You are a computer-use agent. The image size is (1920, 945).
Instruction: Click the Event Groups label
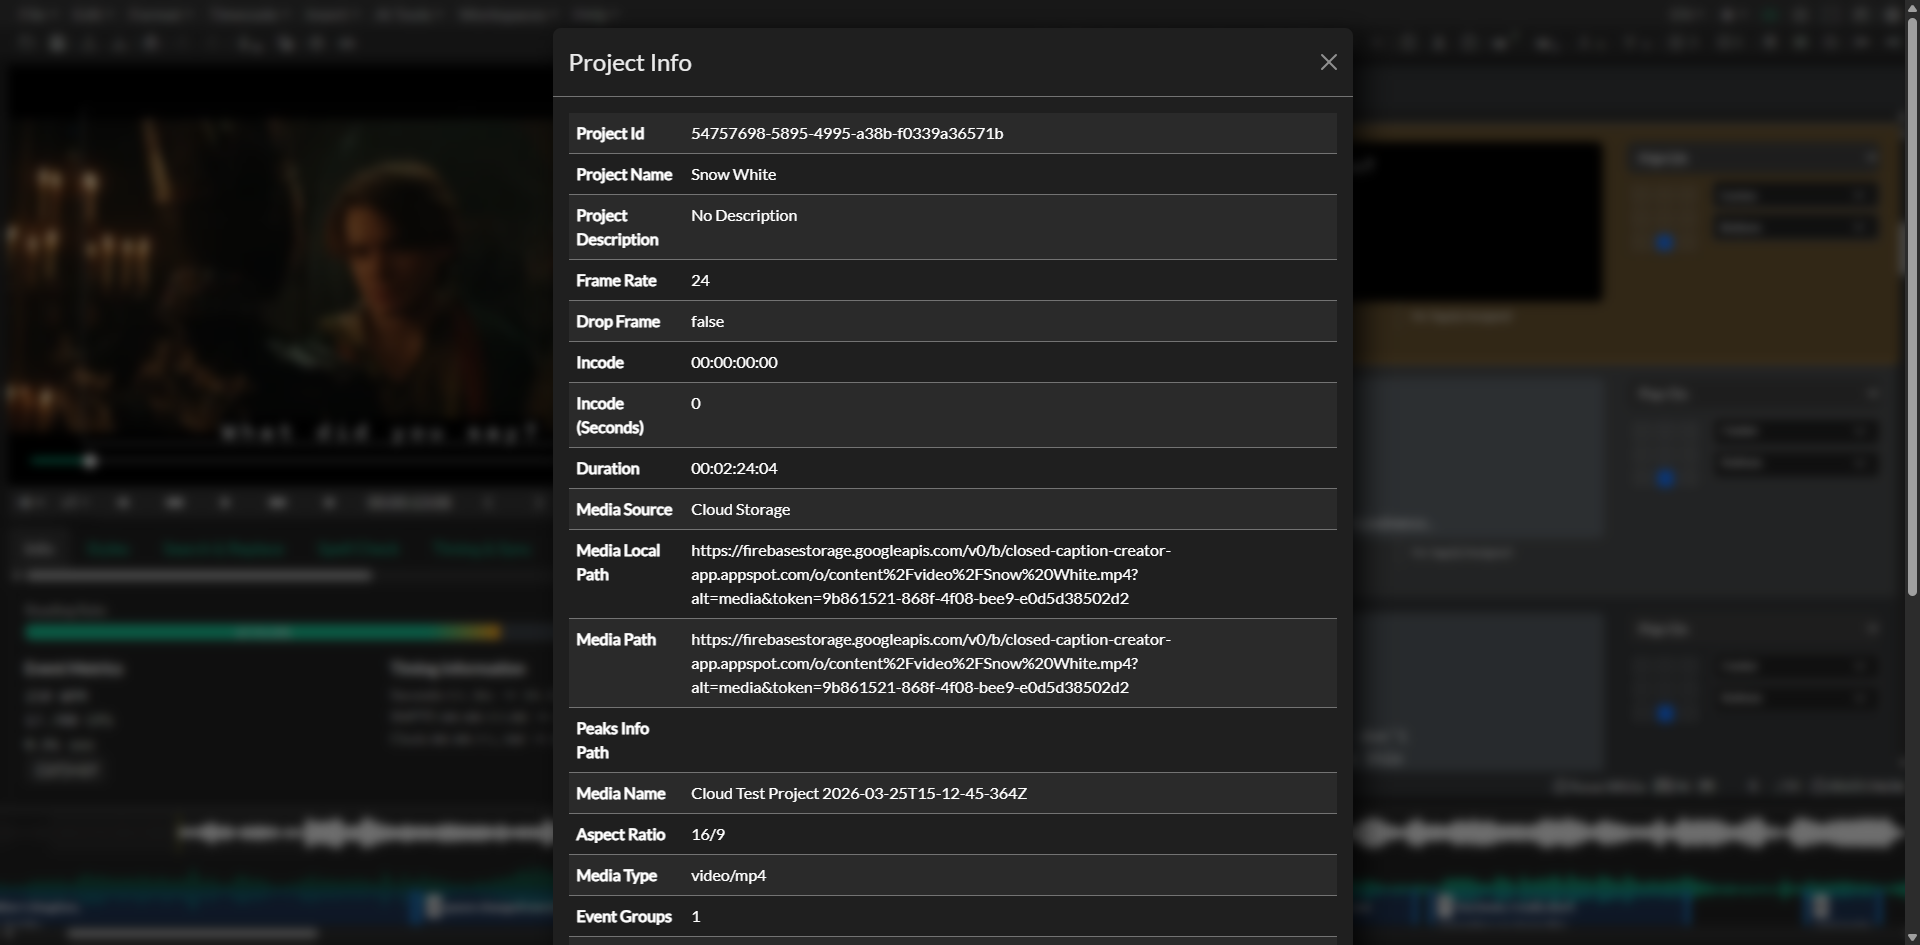point(624,916)
